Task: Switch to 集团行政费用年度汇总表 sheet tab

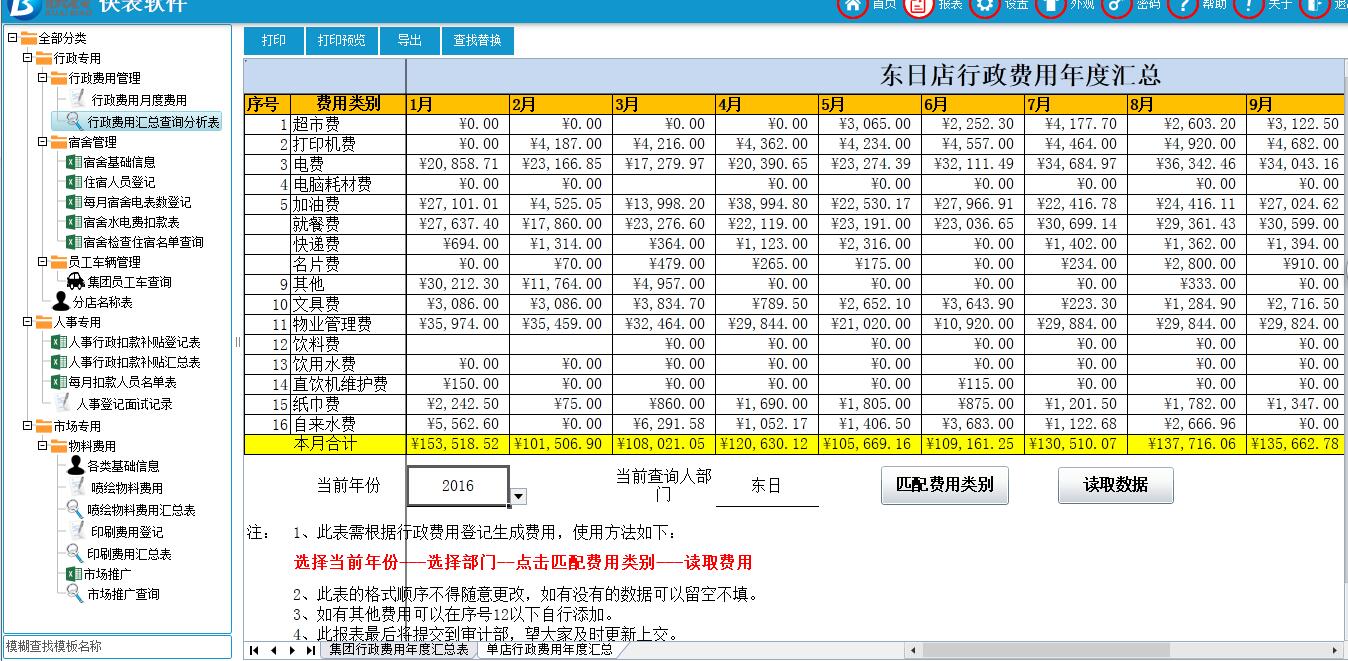Action: (398, 650)
